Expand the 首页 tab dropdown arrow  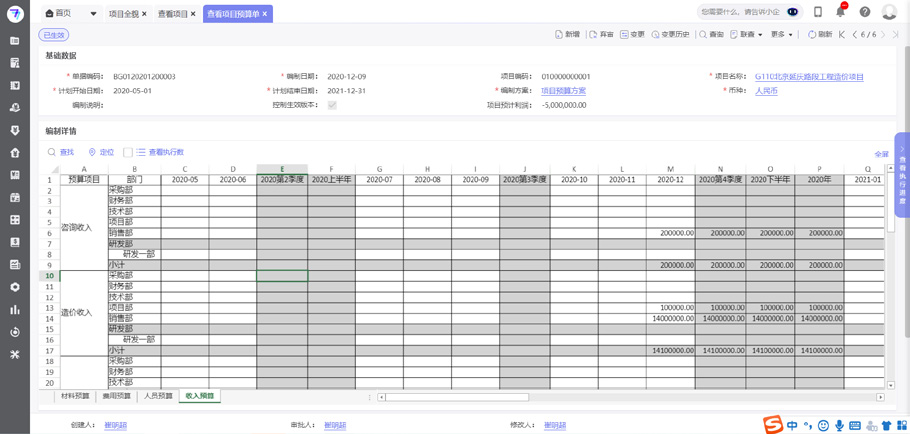point(94,14)
